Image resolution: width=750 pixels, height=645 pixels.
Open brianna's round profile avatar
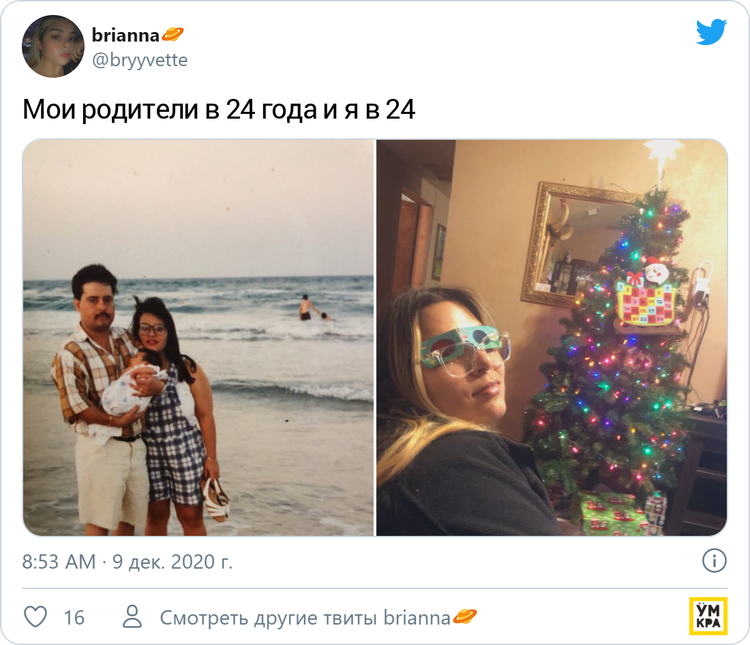coord(53,46)
